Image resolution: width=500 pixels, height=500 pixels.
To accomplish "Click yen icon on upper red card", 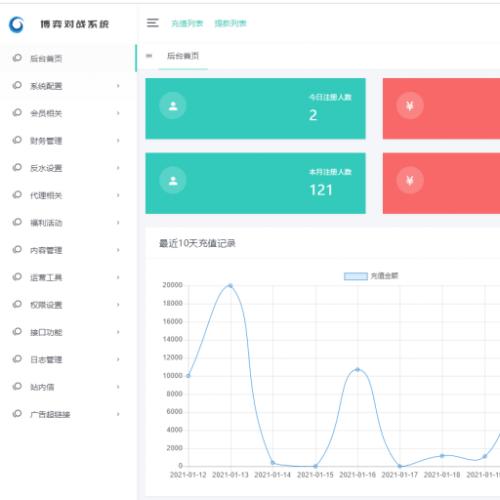I will [410, 106].
